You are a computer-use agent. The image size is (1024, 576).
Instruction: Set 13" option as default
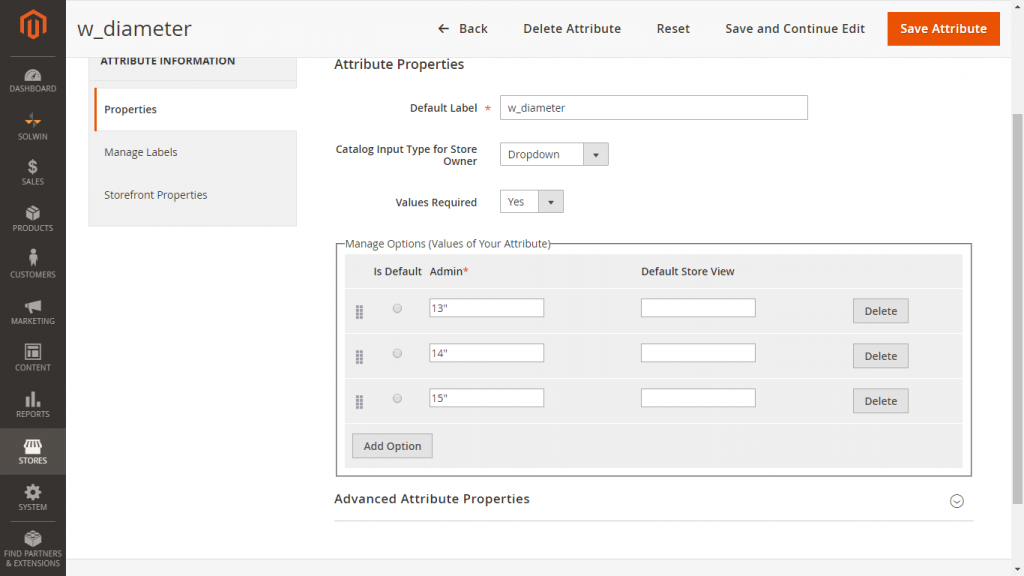point(397,309)
